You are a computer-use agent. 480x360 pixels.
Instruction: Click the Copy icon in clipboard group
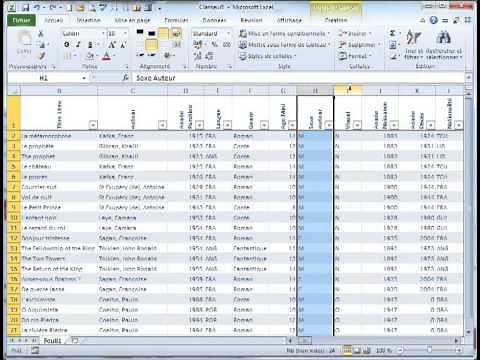coord(41,44)
